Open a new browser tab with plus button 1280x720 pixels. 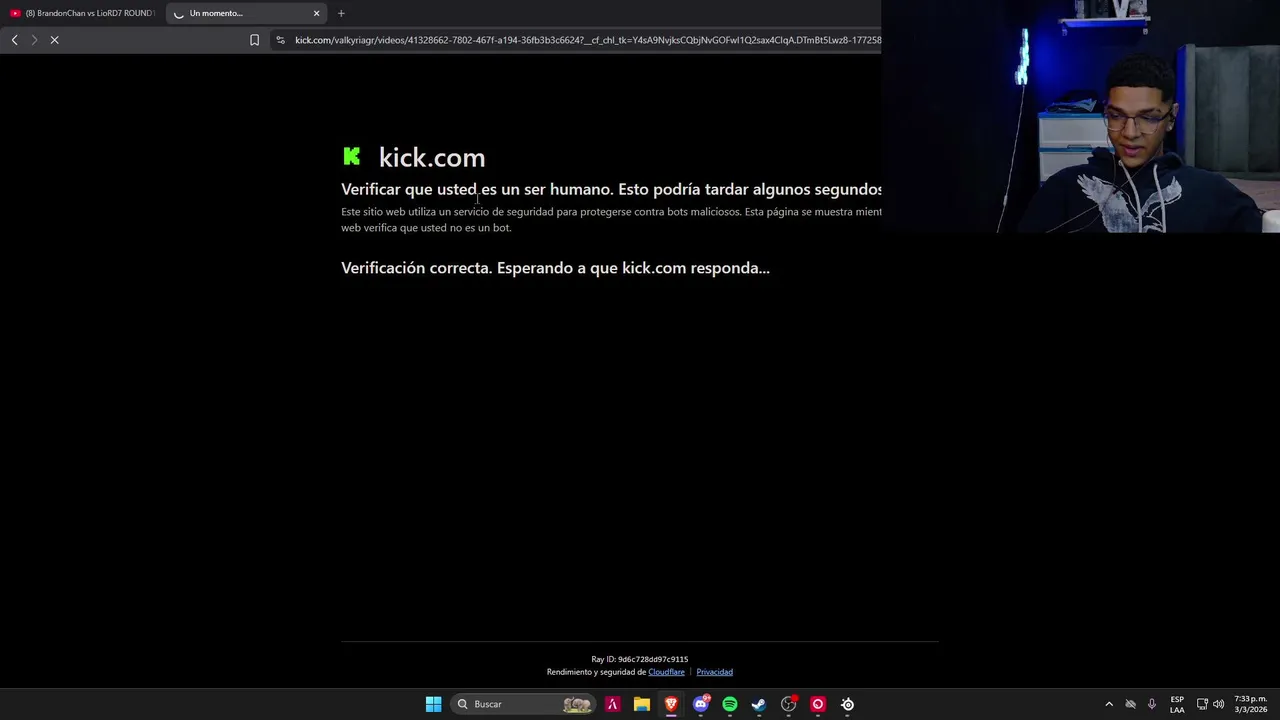[341, 13]
